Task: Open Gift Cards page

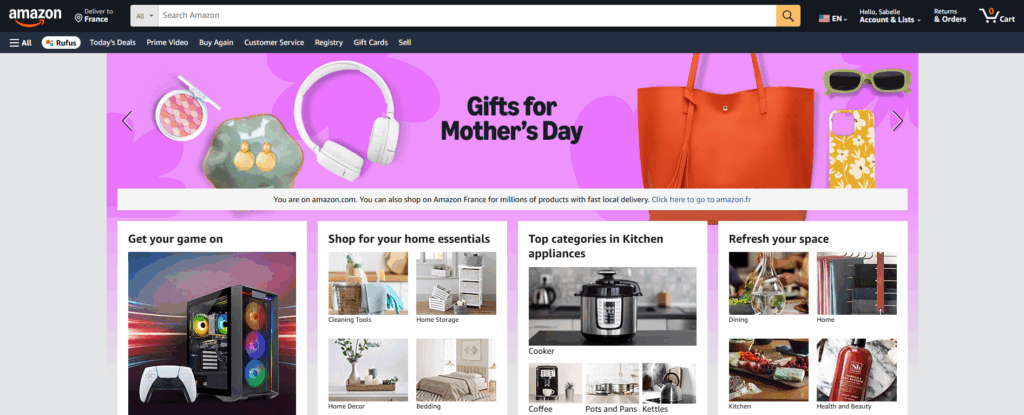Action: coord(370,42)
